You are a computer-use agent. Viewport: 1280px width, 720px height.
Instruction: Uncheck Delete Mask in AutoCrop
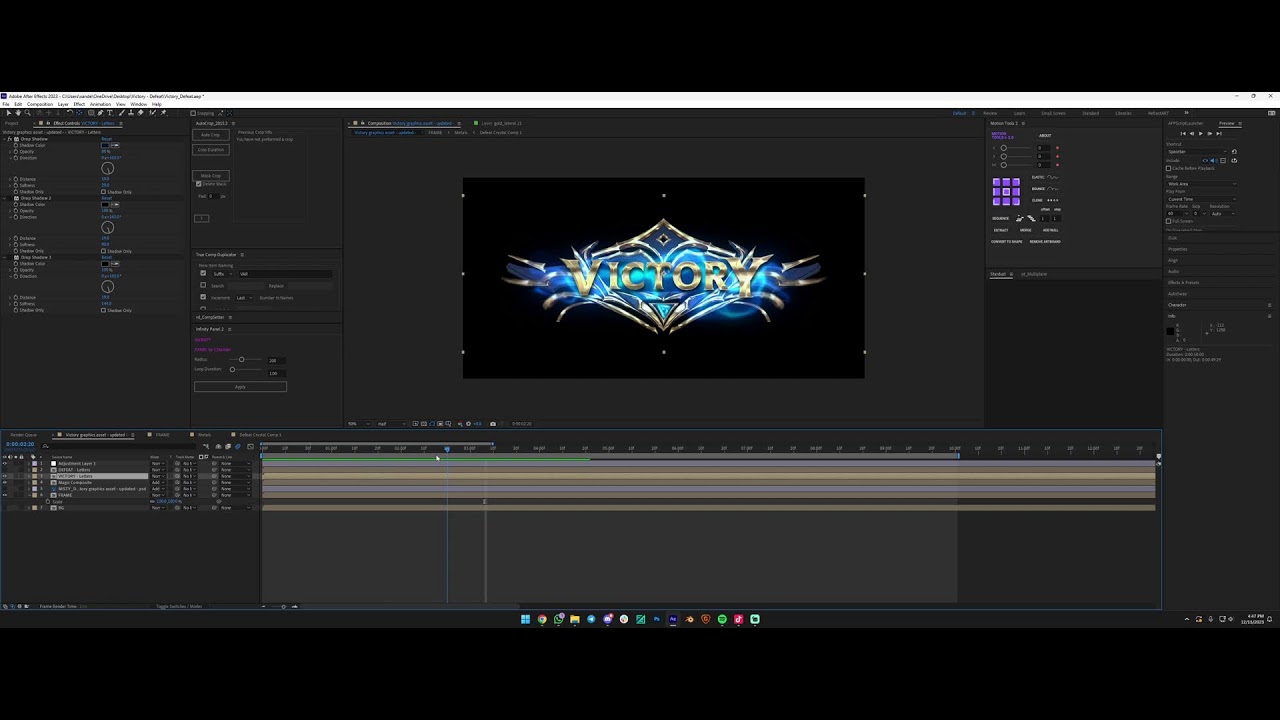point(199,184)
